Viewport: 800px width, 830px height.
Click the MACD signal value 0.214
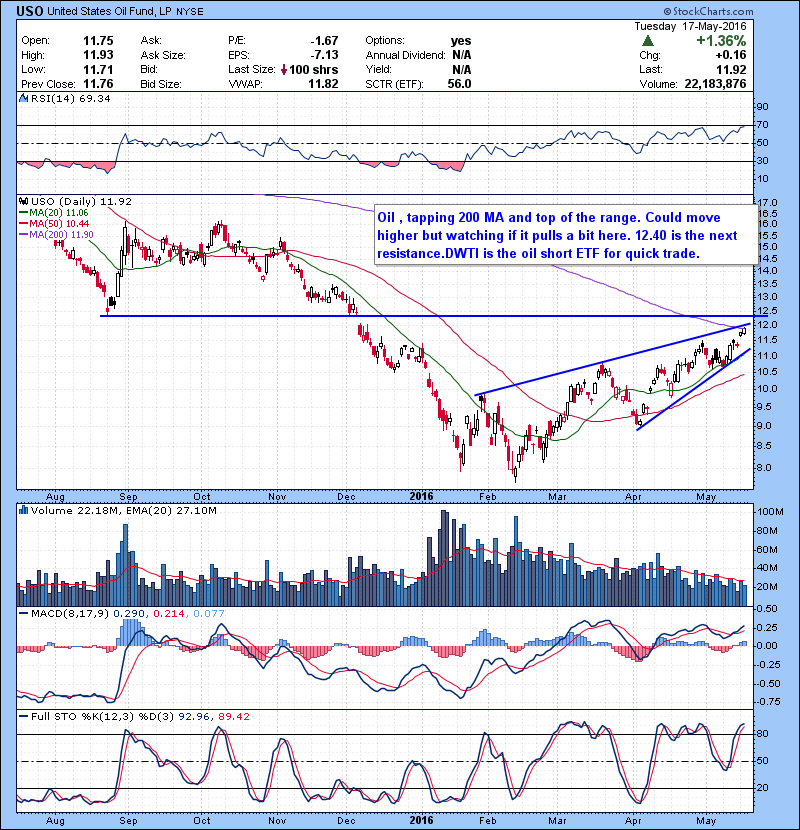(168, 614)
